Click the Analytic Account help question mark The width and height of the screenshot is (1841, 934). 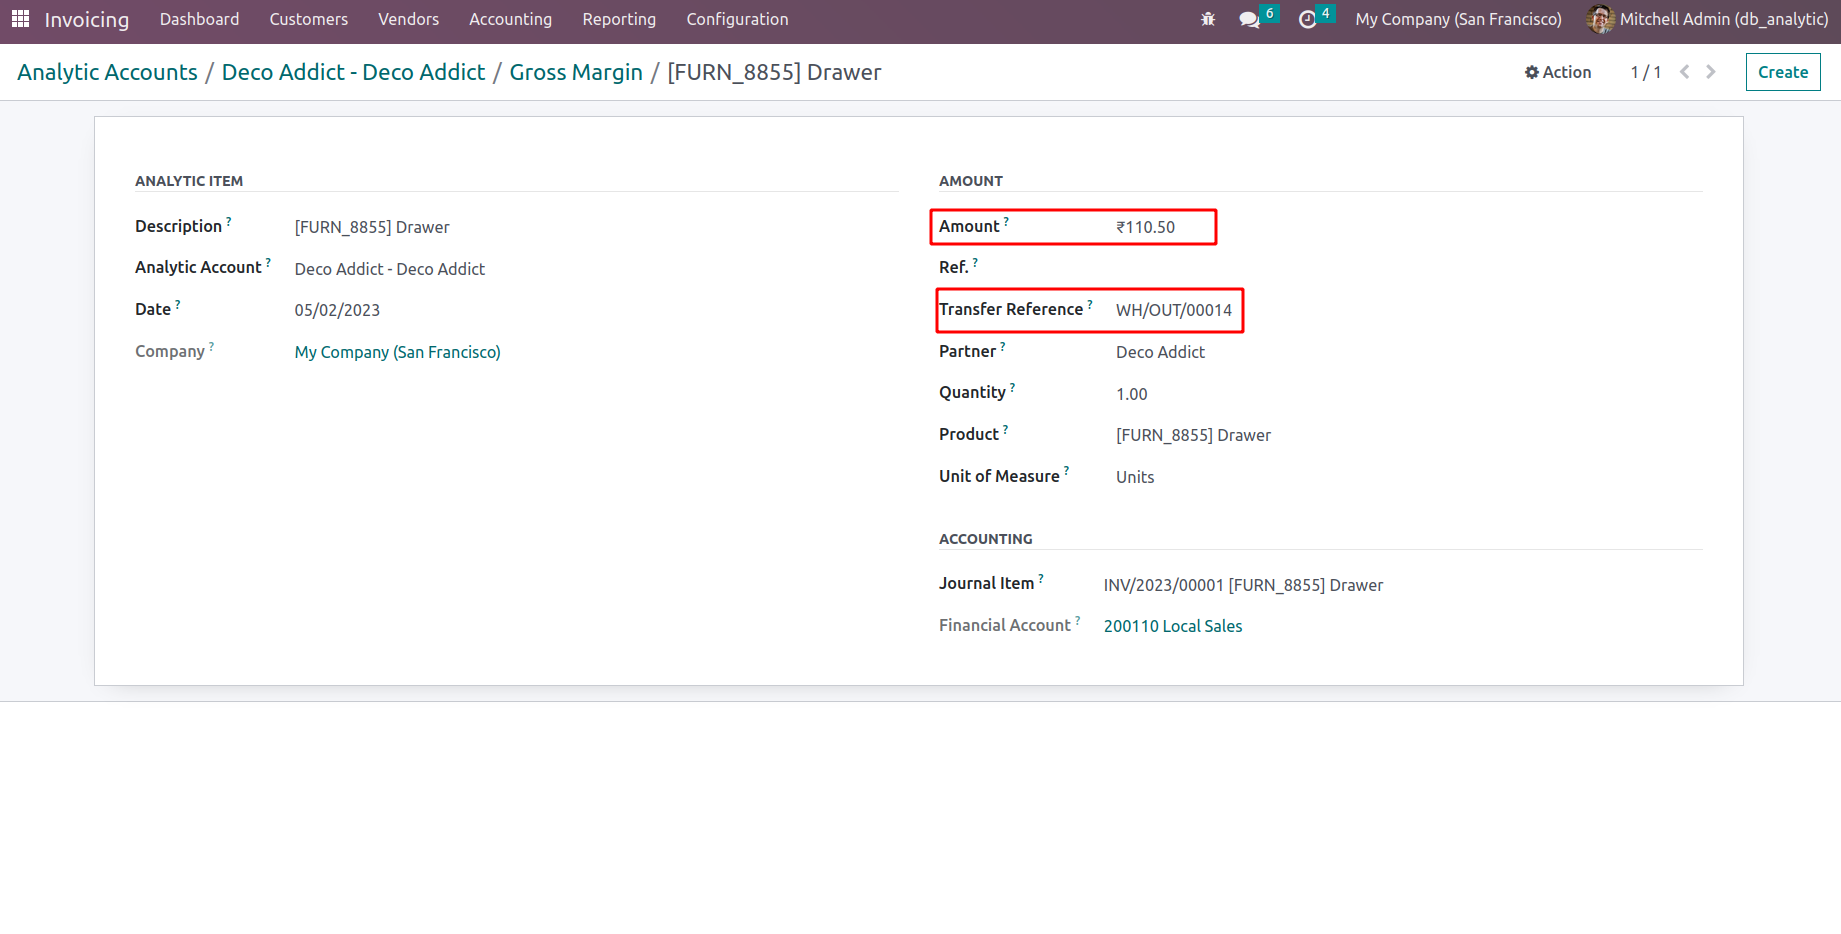(x=268, y=262)
